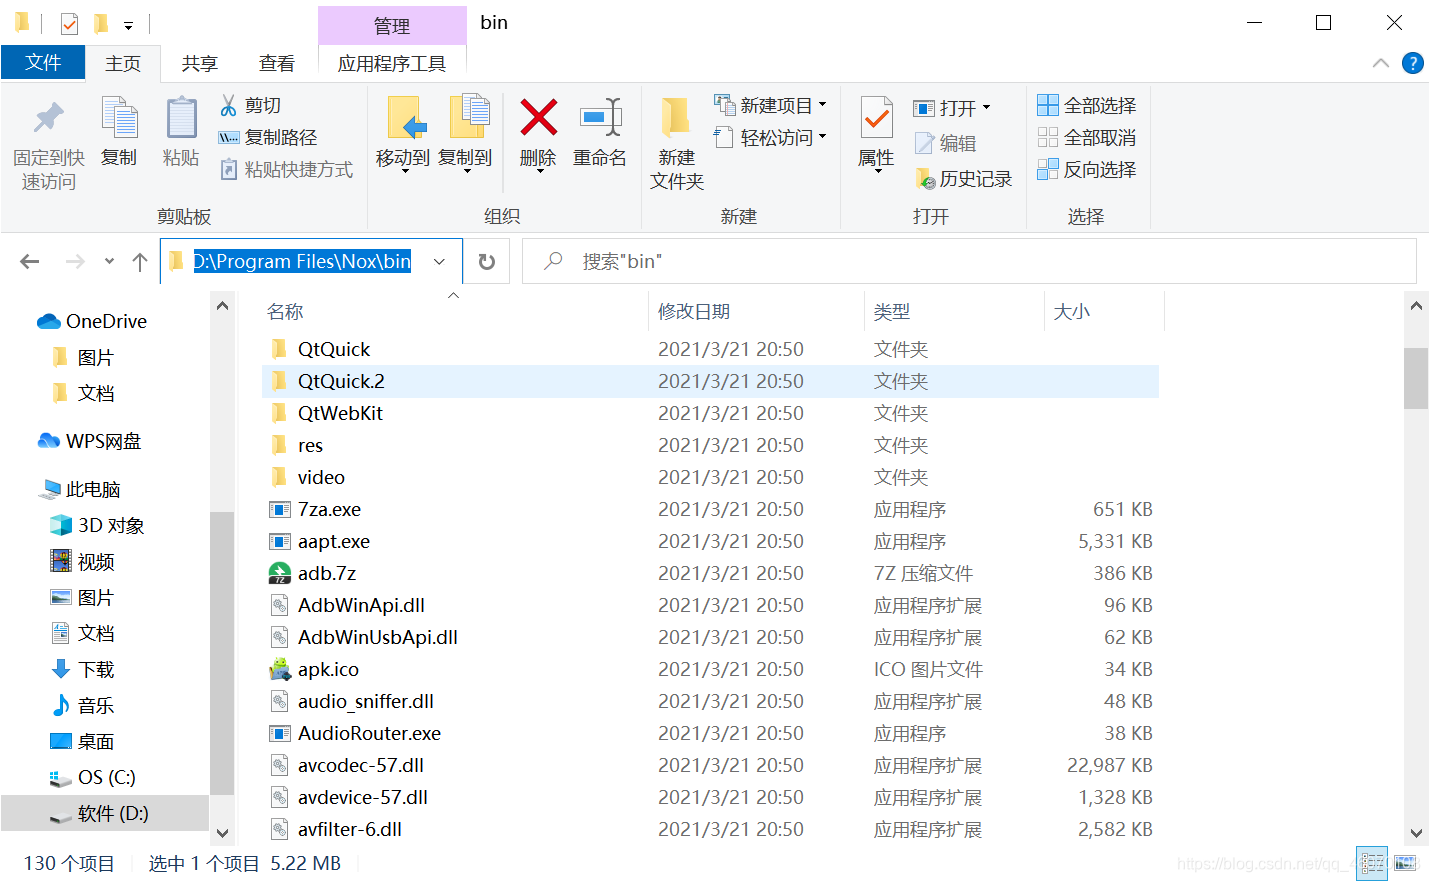Click the Rename (重命名) icon
1430x882 pixels.
pyautogui.click(x=600, y=118)
